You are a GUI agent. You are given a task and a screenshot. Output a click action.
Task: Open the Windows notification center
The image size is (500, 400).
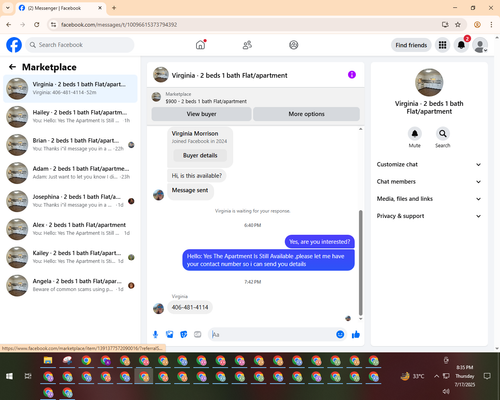coord(487,376)
